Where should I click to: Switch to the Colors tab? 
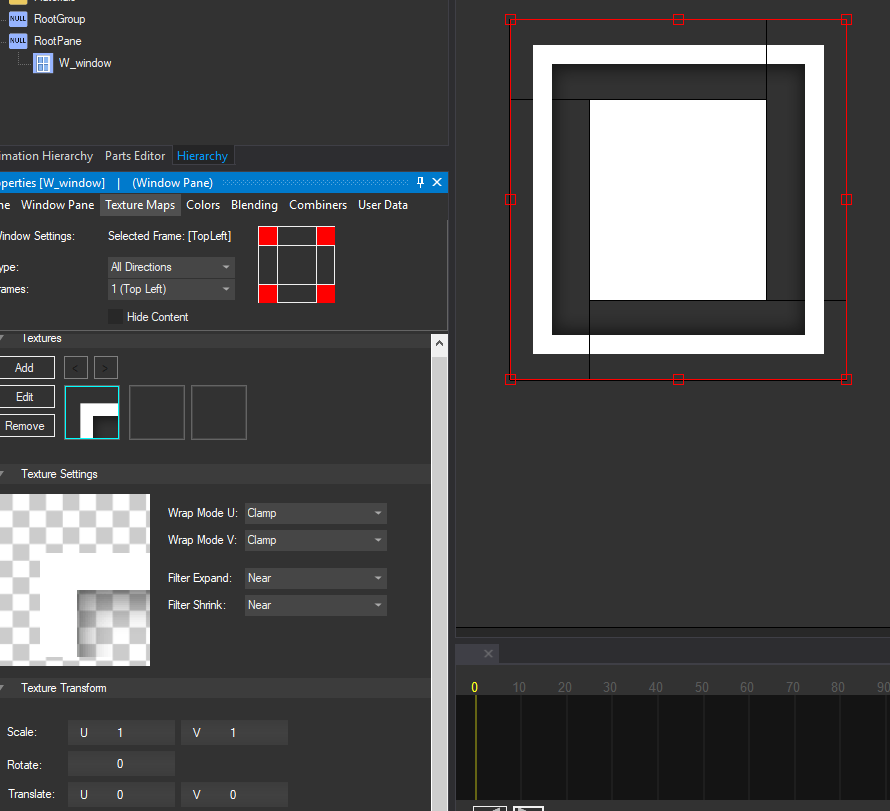tap(203, 205)
